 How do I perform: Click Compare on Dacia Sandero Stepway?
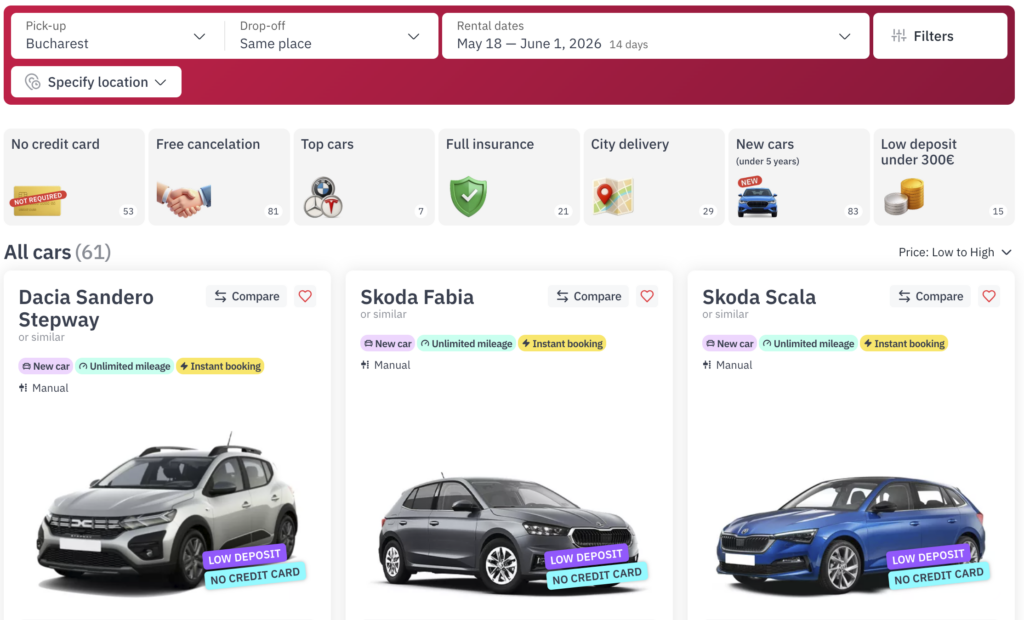(x=246, y=296)
